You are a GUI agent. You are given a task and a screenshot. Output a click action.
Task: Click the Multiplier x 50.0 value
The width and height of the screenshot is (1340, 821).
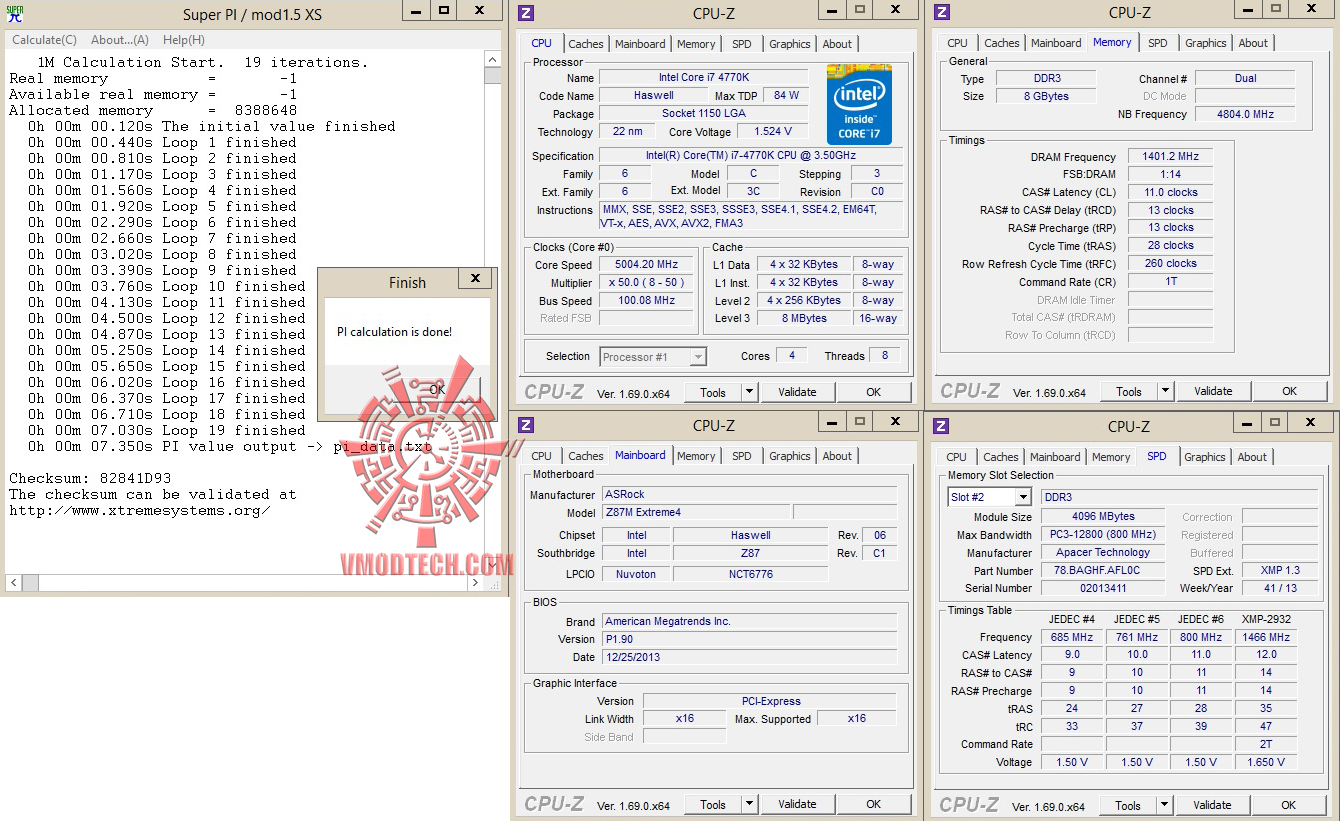[647, 283]
